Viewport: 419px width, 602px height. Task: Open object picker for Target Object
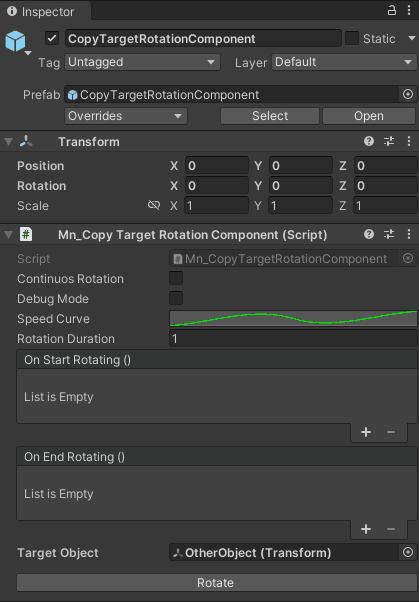[x=408, y=552]
